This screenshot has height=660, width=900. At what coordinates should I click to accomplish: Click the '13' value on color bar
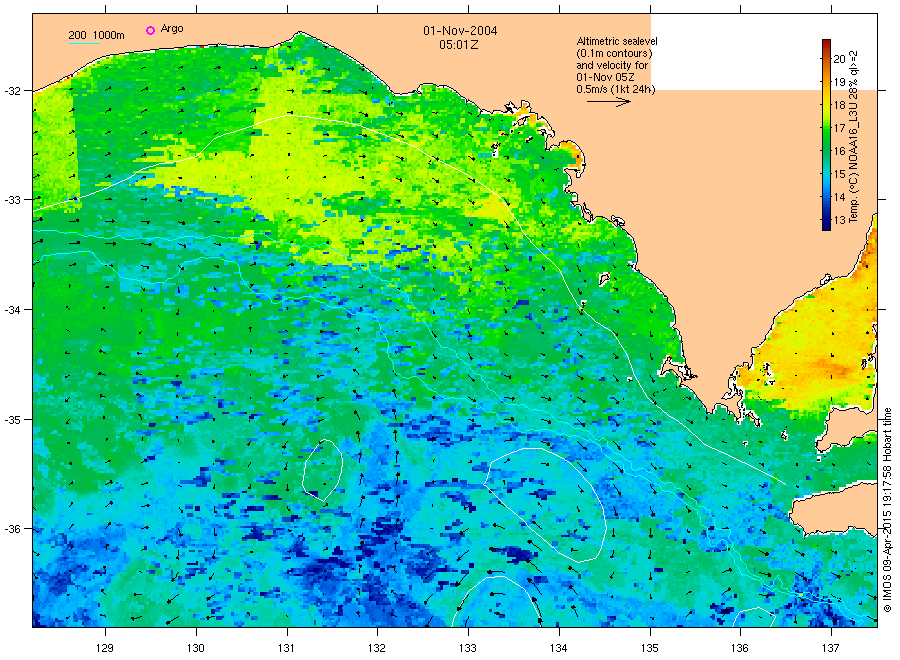[840, 220]
